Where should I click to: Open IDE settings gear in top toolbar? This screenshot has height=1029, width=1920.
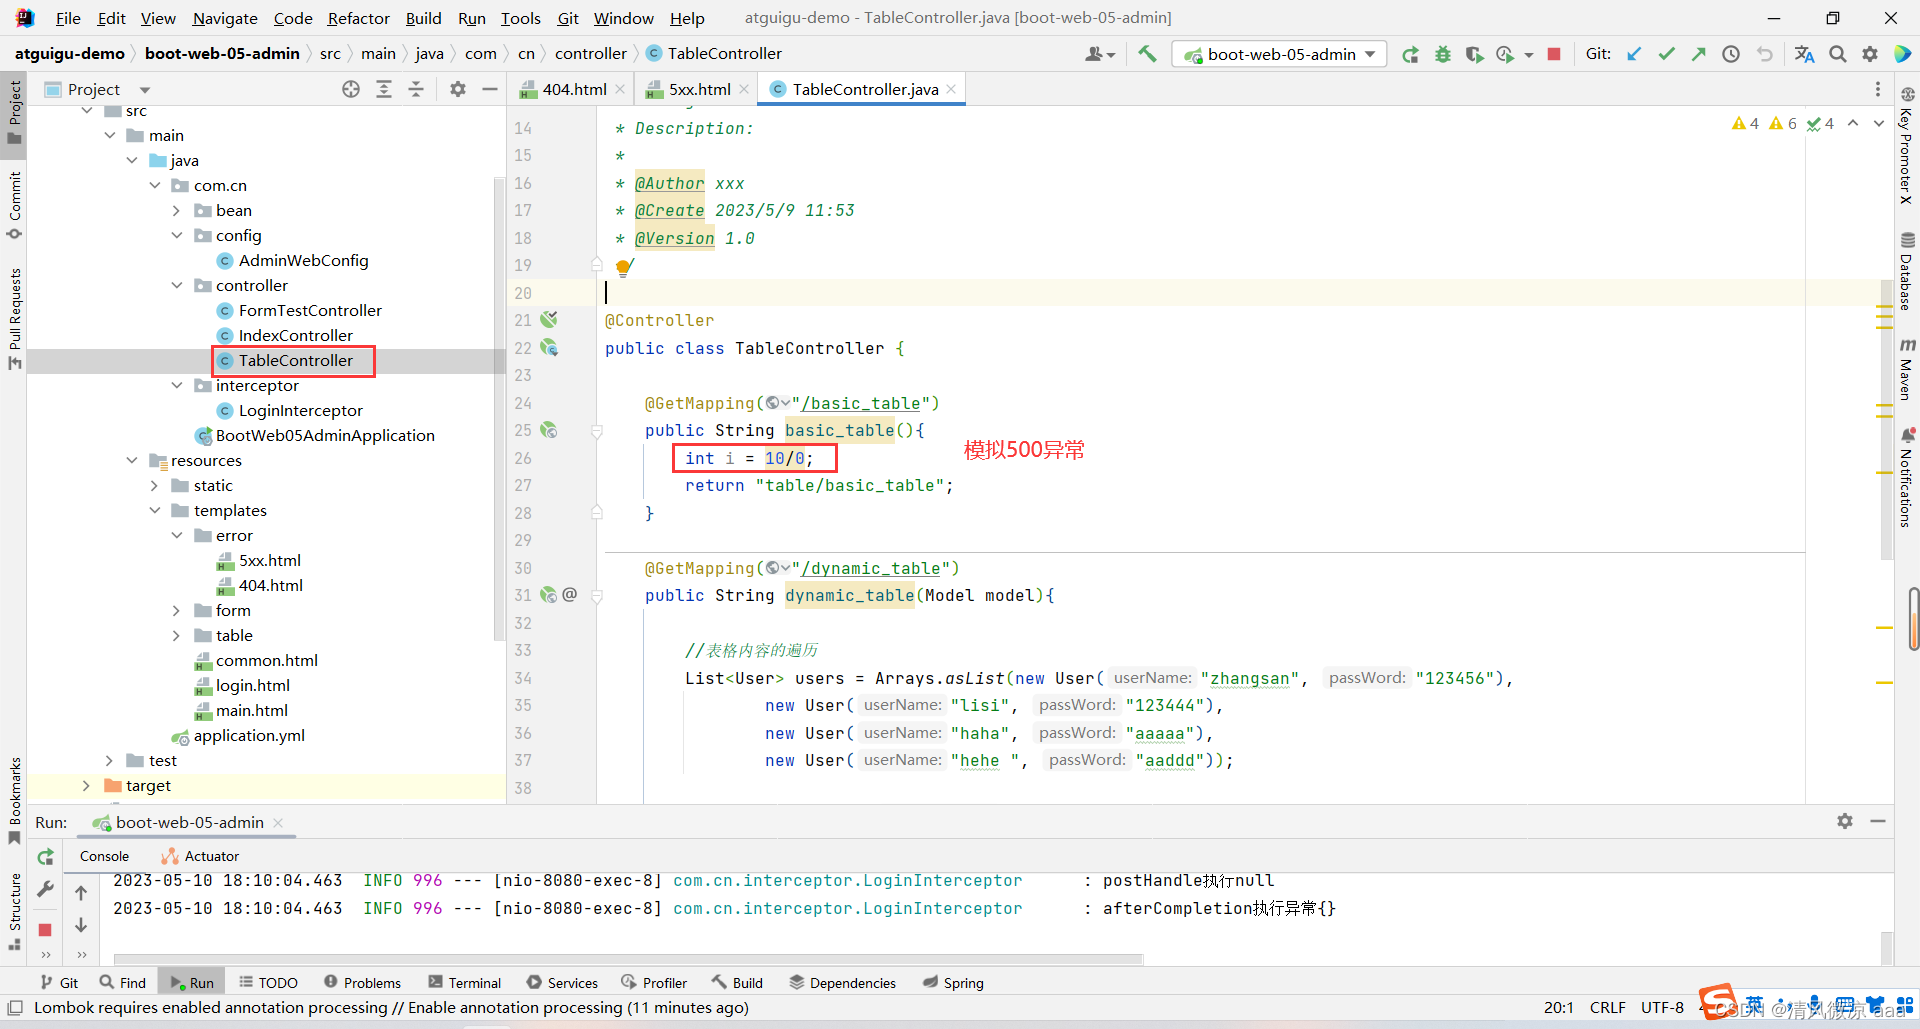click(1870, 54)
